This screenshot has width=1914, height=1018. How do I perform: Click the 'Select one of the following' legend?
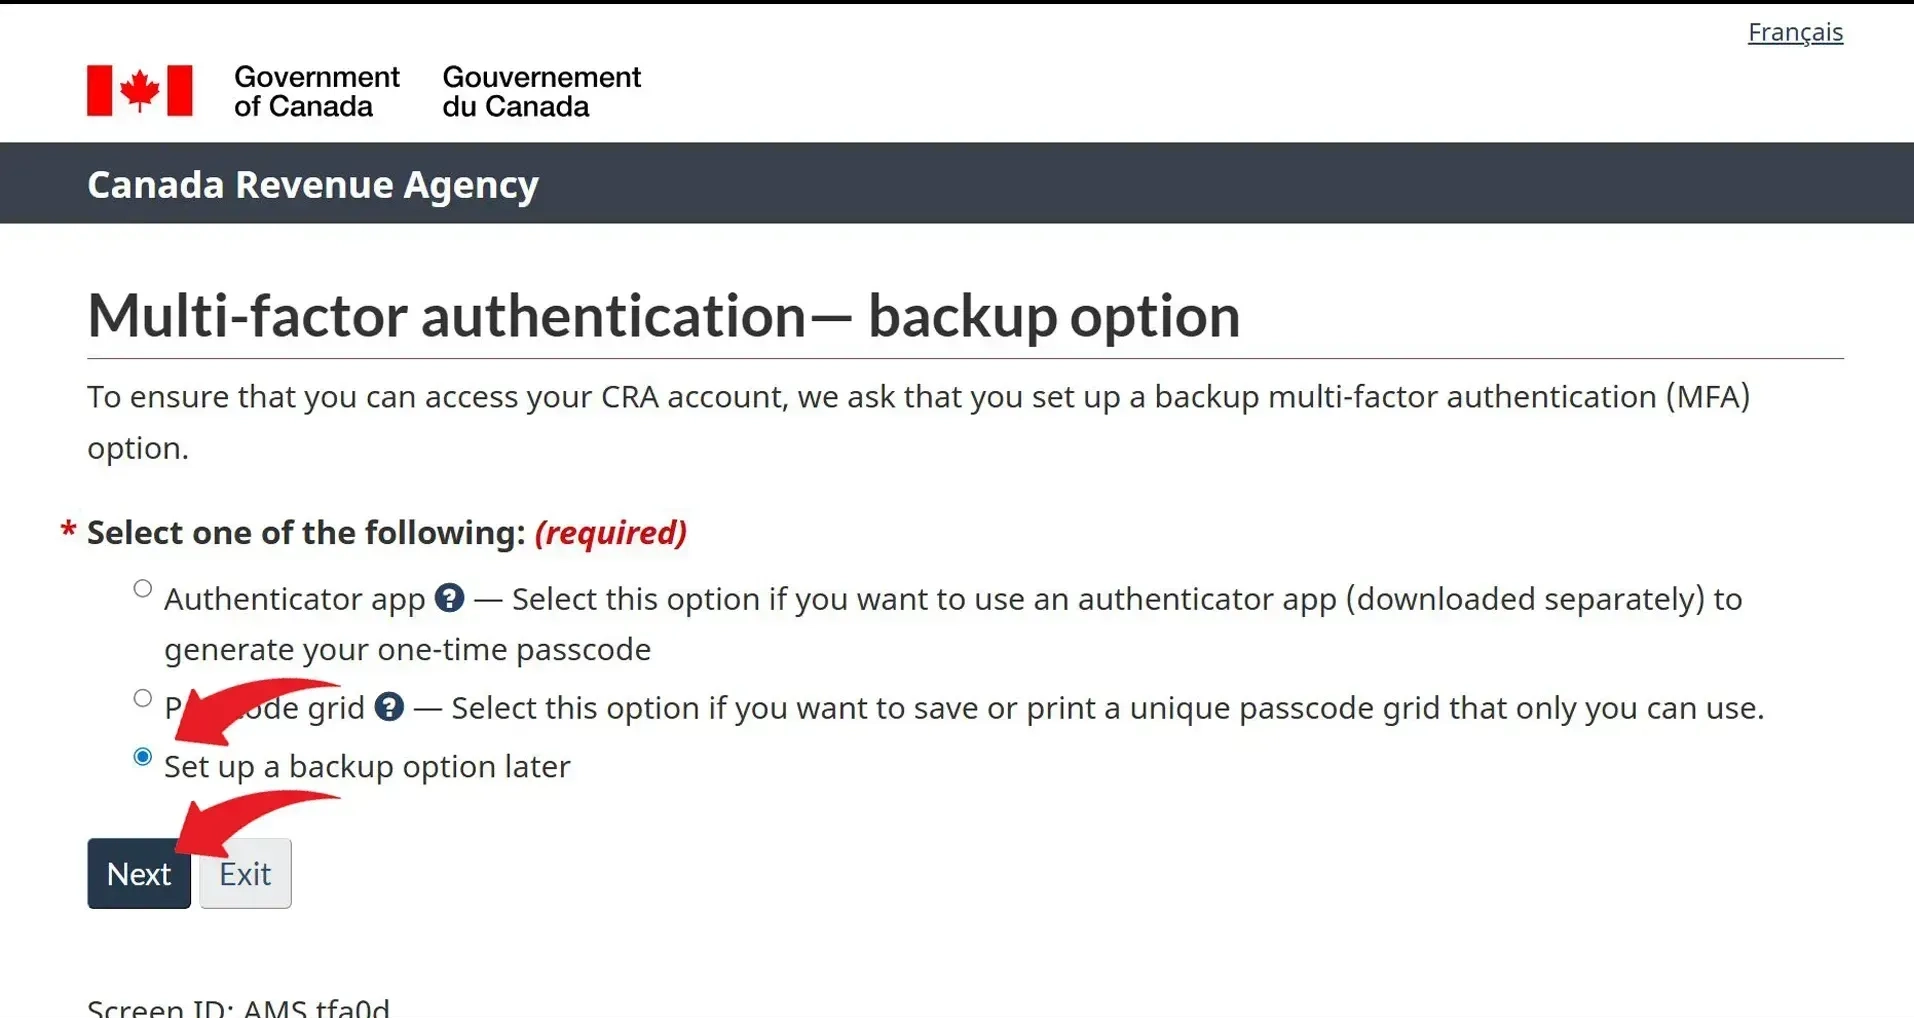[306, 532]
